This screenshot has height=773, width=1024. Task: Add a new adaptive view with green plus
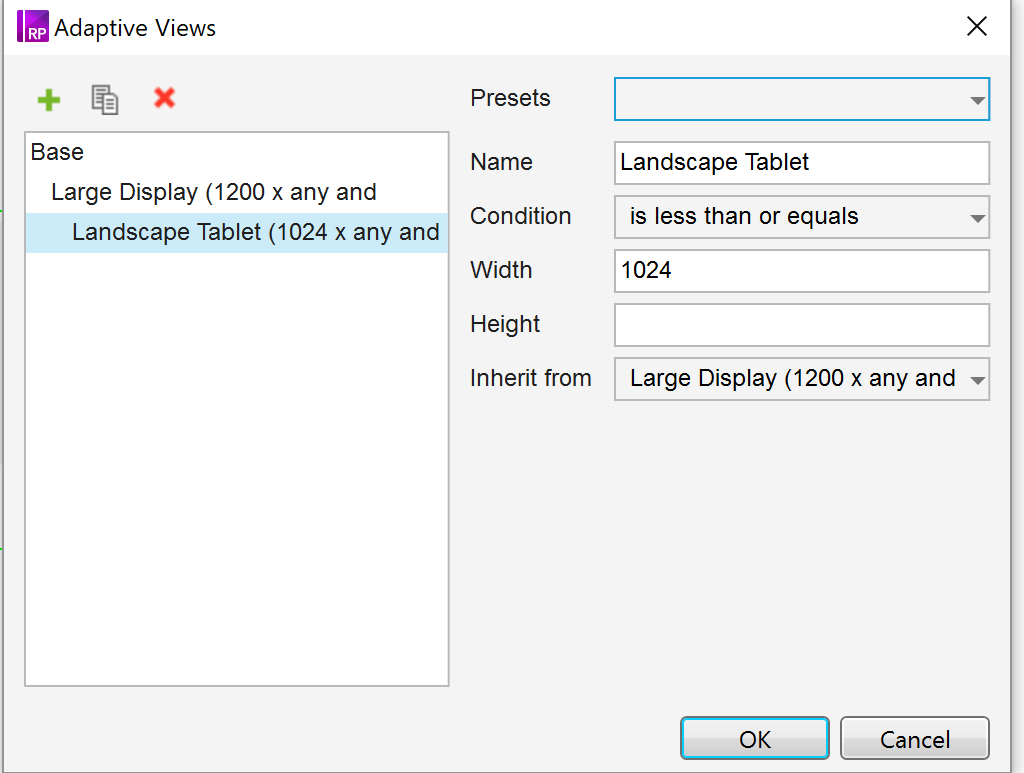(x=48, y=99)
